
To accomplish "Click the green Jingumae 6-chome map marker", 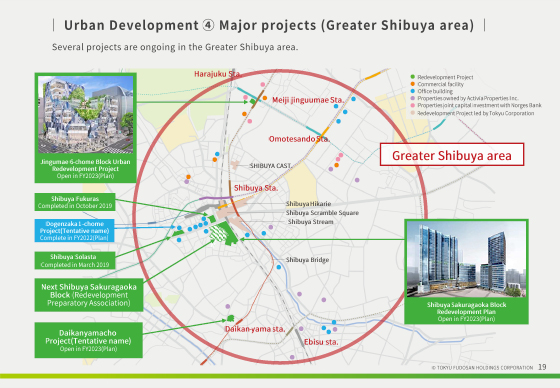I will [253, 102].
